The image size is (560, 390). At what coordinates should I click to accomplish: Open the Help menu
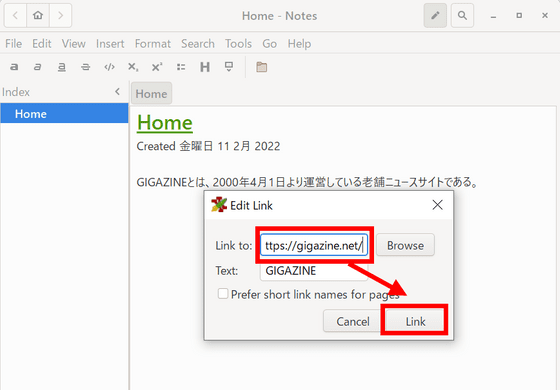coord(299,44)
